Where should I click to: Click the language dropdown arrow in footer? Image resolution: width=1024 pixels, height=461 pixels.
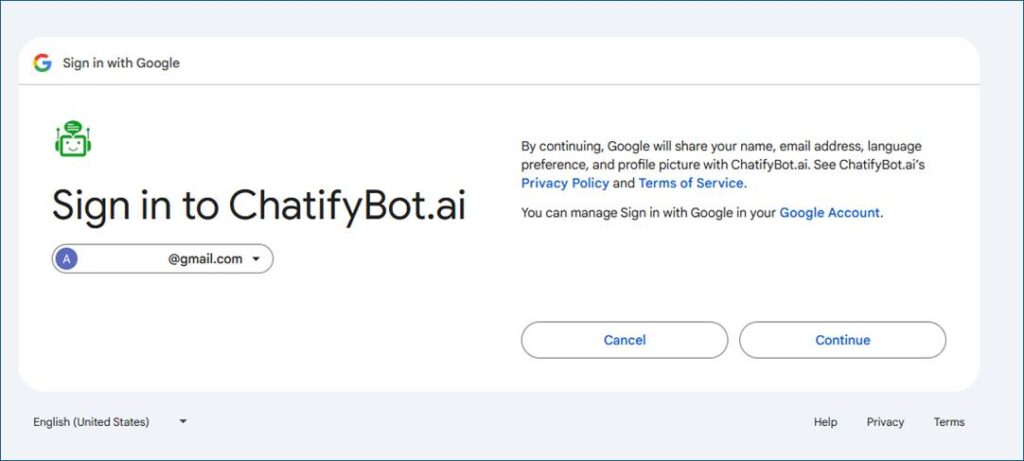click(x=183, y=422)
